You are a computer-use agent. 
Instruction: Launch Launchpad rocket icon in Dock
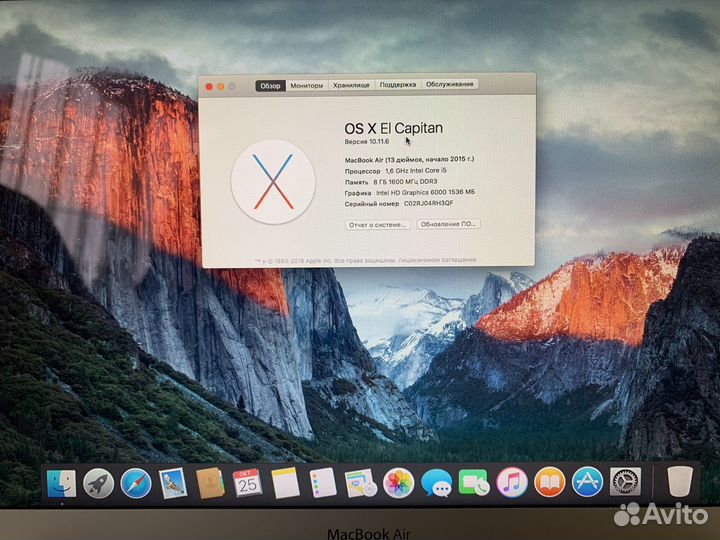pyautogui.click(x=98, y=483)
